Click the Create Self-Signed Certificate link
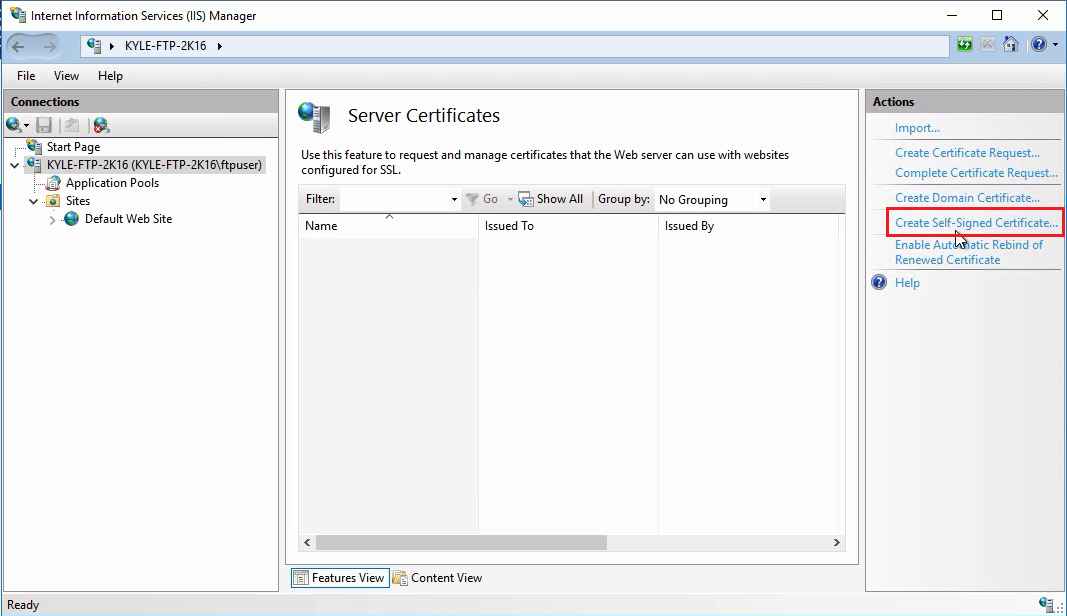Viewport: 1067px width, 616px height. (x=975, y=222)
